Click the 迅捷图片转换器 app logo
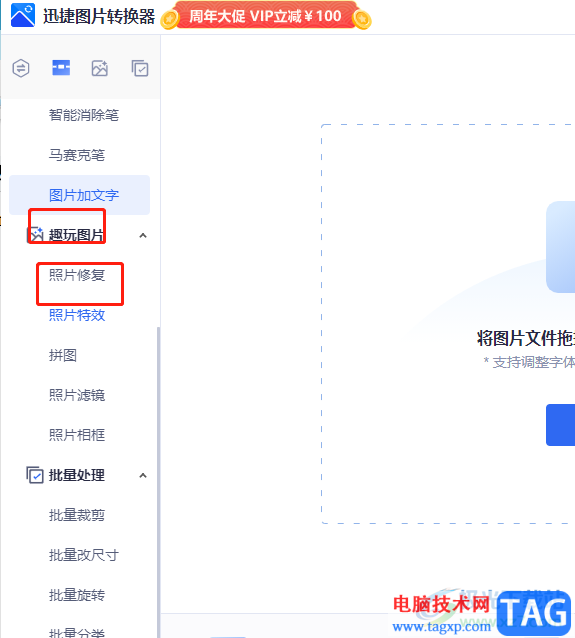This screenshot has height=638, width=575. (23, 15)
